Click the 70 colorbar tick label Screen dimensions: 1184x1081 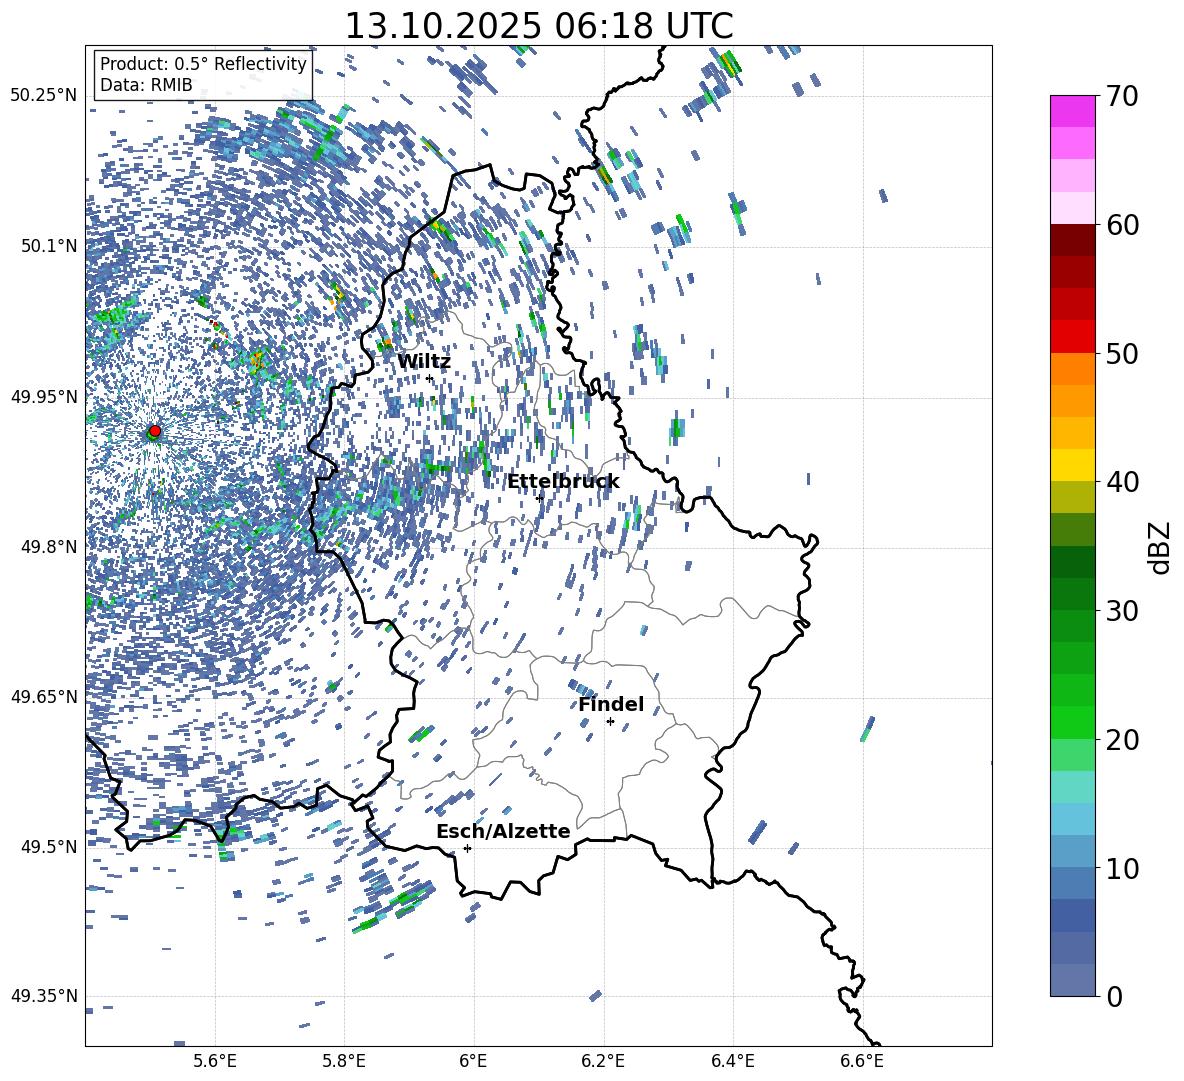(1122, 96)
